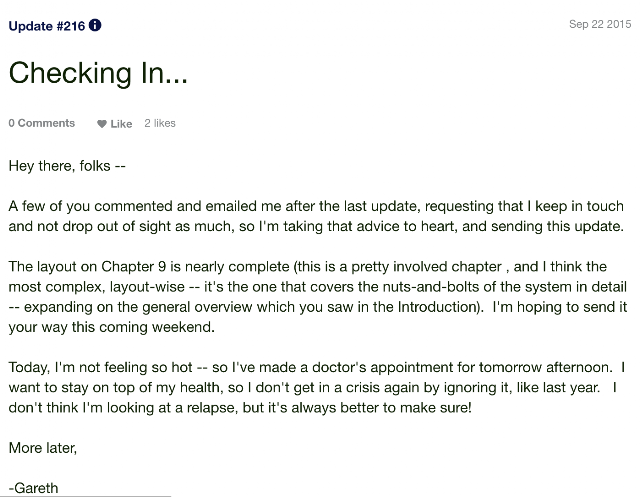
Task: Open the Update #216 link
Action: (47, 26)
